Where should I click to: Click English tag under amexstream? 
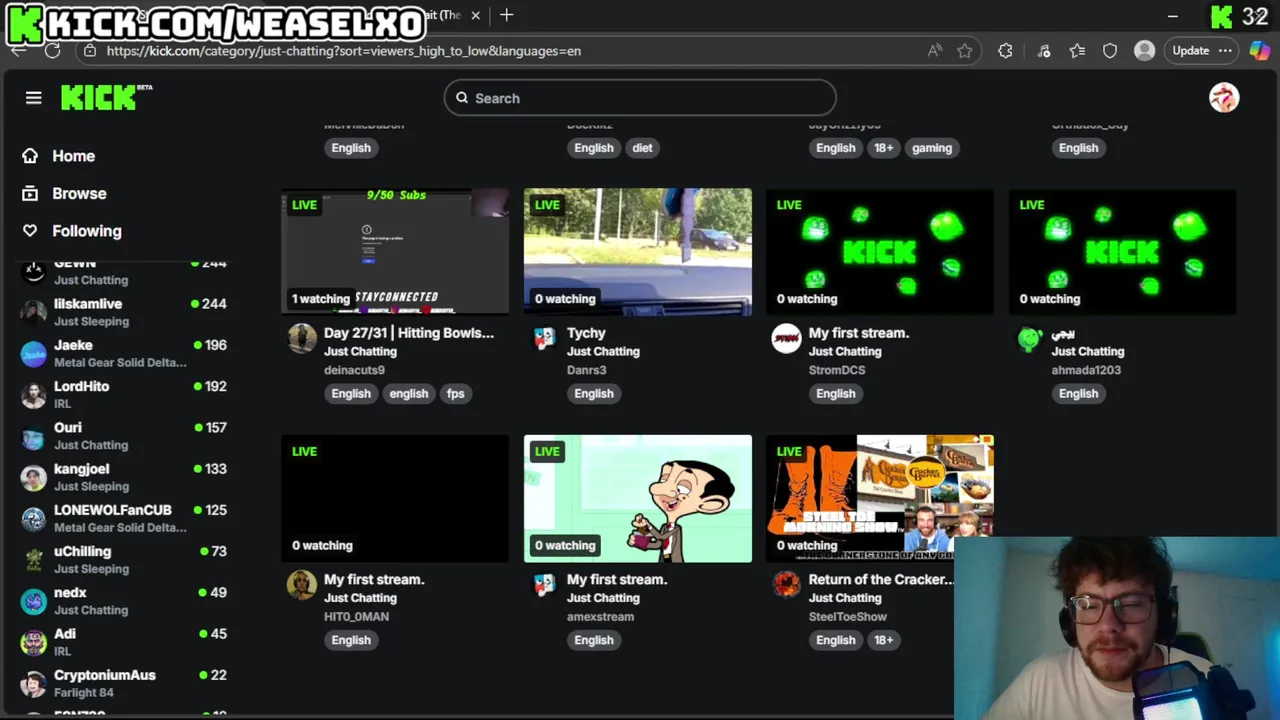coord(594,640)
